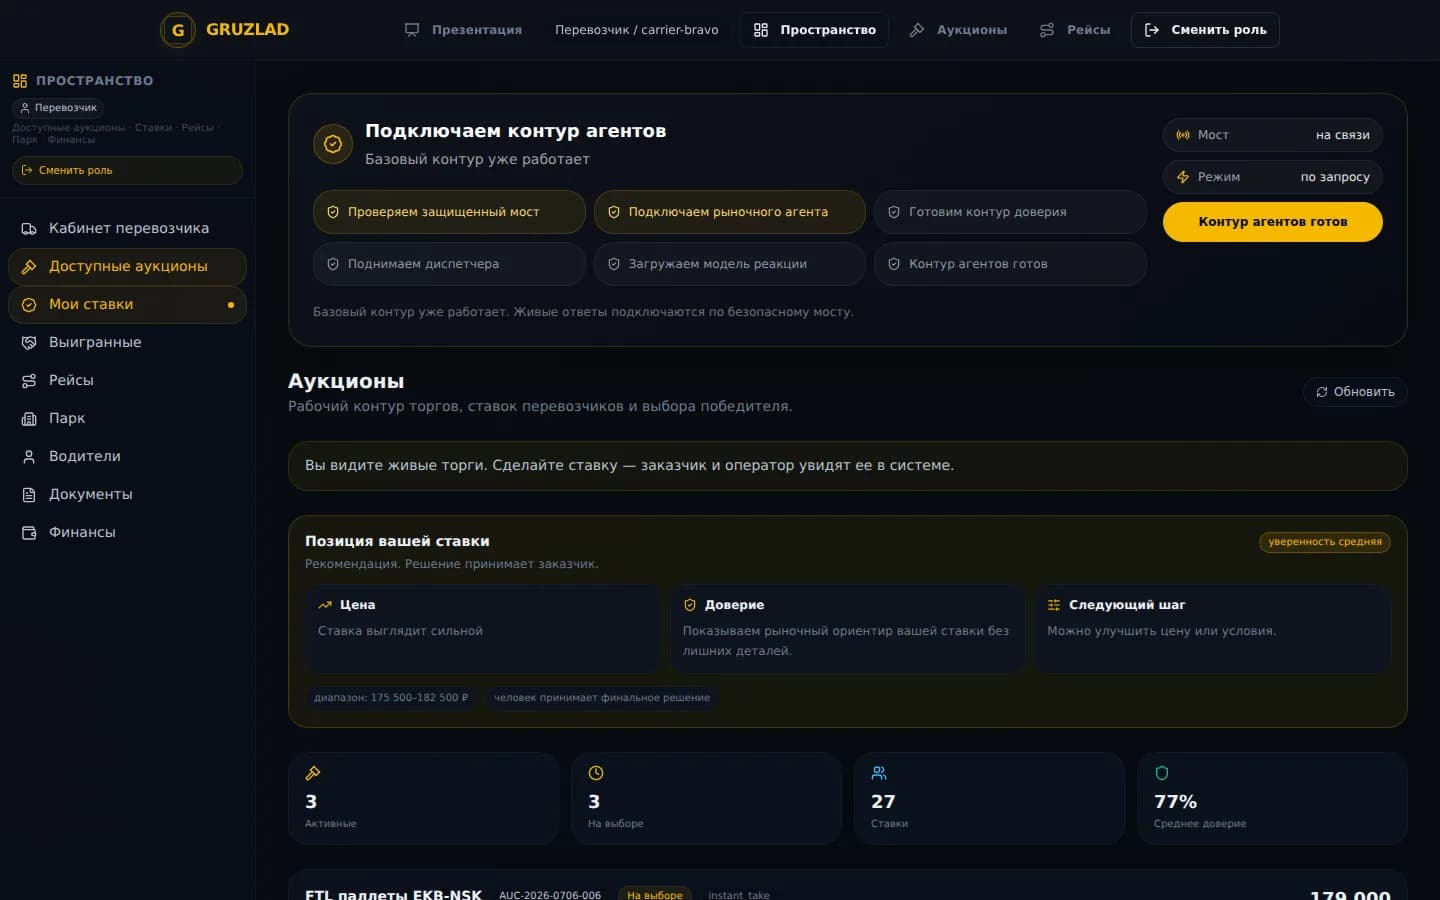Click the Водители person icon
1440x900 pixels.
(29, 456)
